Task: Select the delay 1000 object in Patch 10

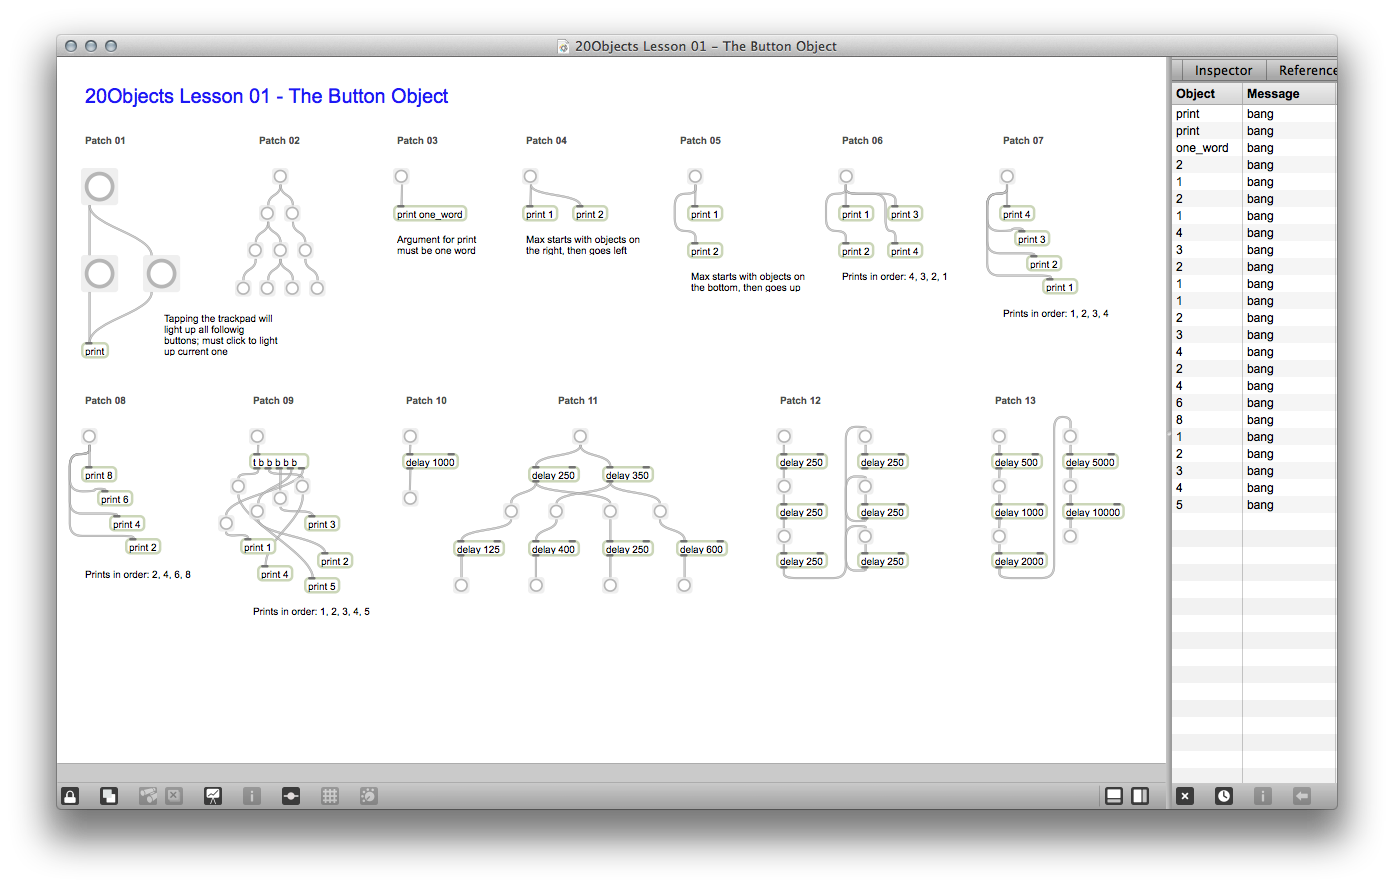Action: click(x=430, y=462)
